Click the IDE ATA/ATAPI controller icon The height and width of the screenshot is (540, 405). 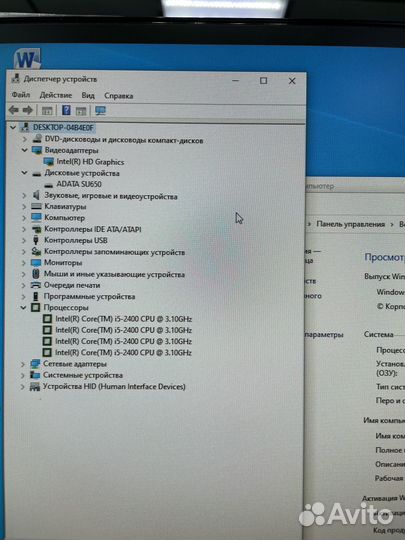(x=36, y=229)
